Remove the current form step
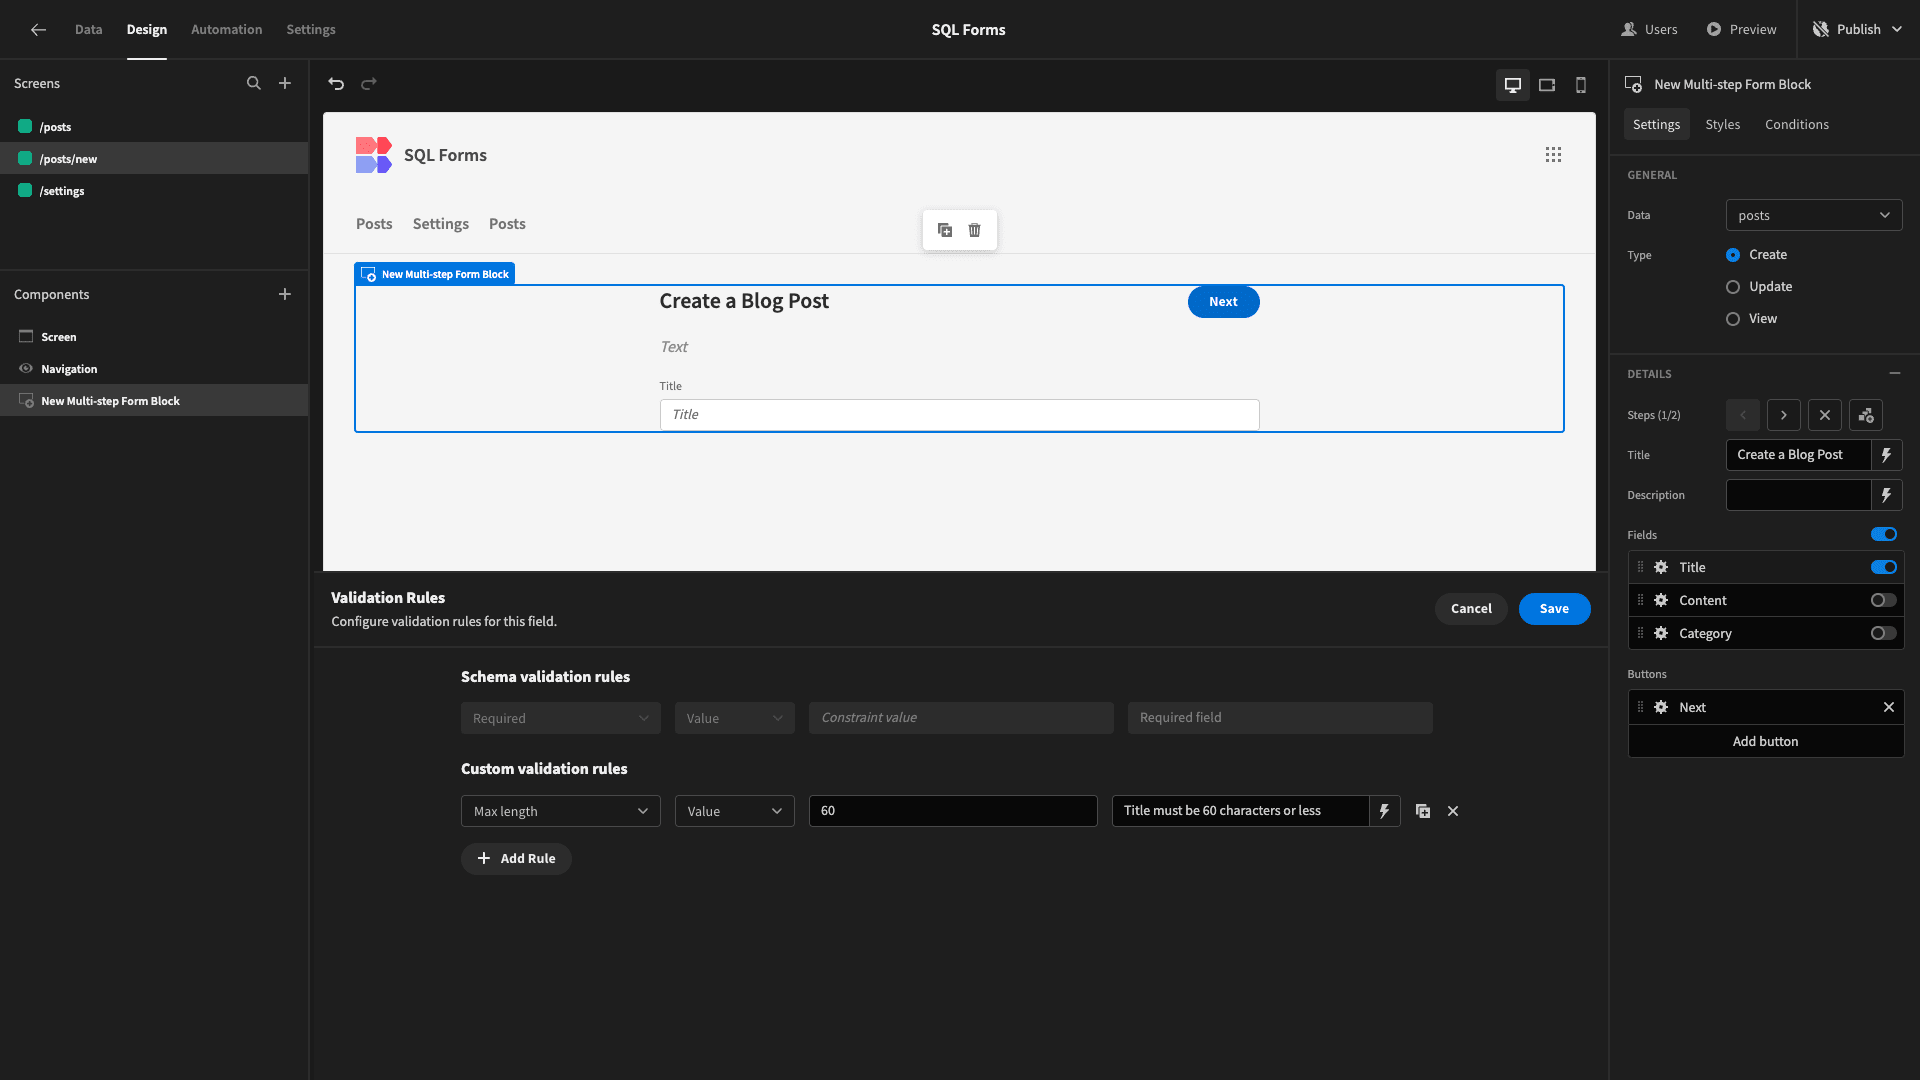Screen dimensions: 1920x1080 (1825, 415)
